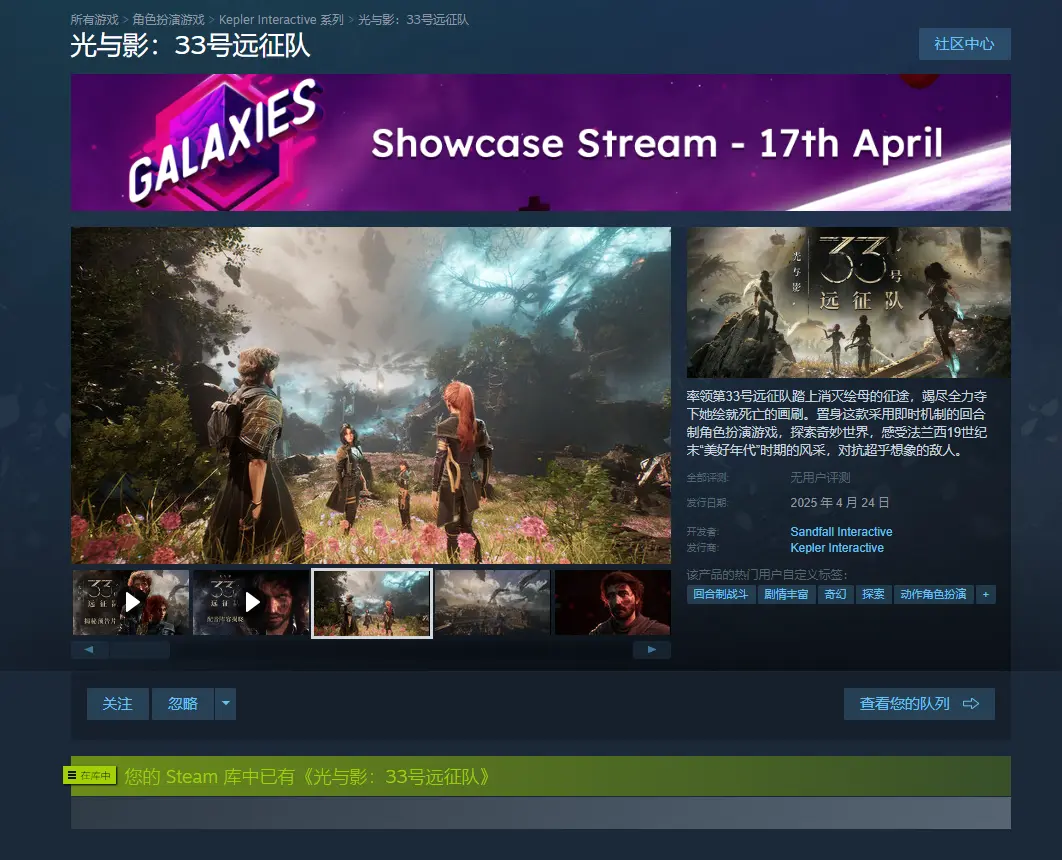The width and height of the screenshot is (1062, 860).
Task: Play the first trailer video thumbnail
Action: 131,602
